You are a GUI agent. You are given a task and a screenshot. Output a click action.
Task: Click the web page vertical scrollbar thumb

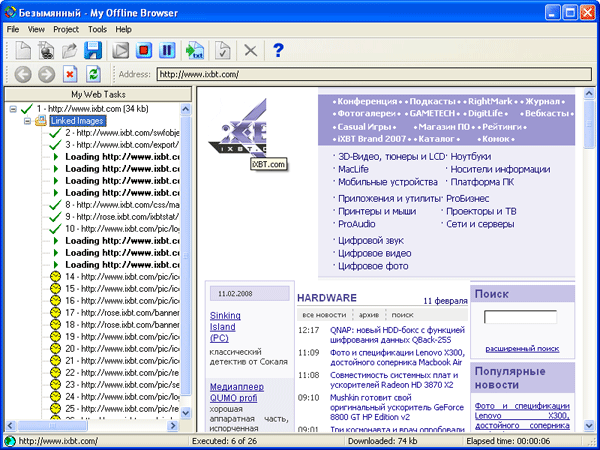pyautogui.click(x=589, y=123)
